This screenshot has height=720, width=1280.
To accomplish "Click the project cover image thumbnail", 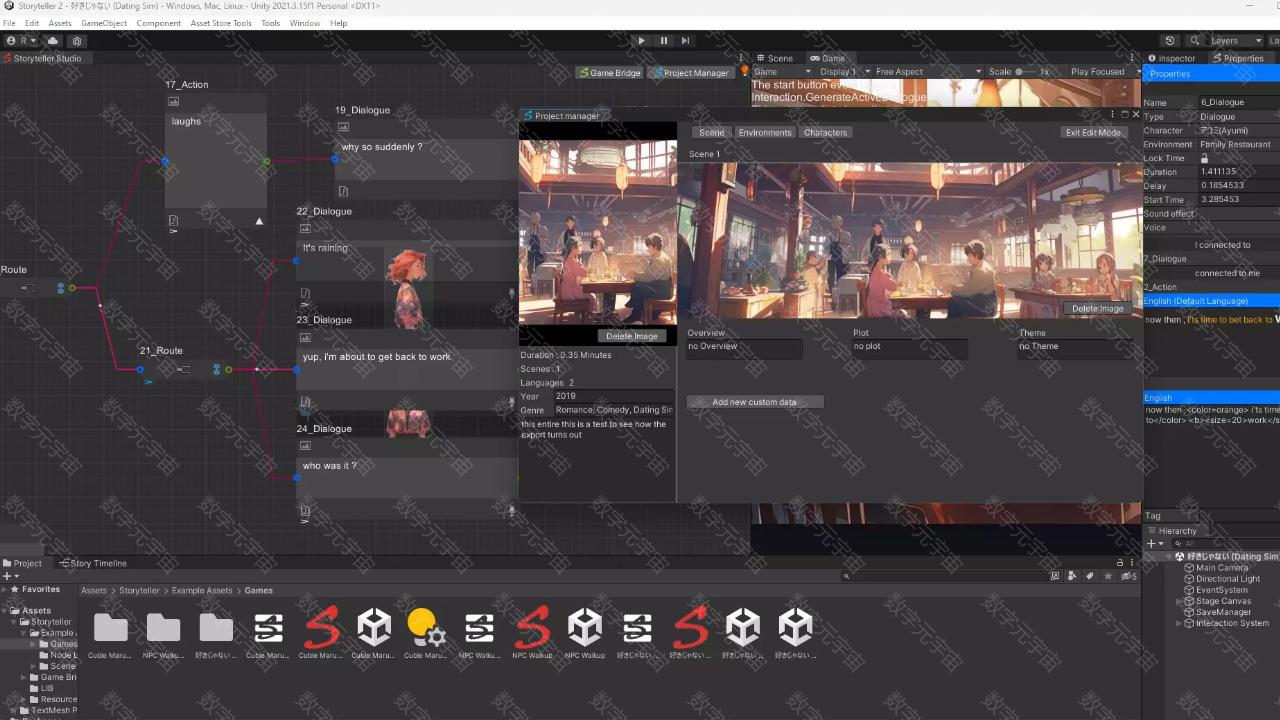I will tap(598, 232).
